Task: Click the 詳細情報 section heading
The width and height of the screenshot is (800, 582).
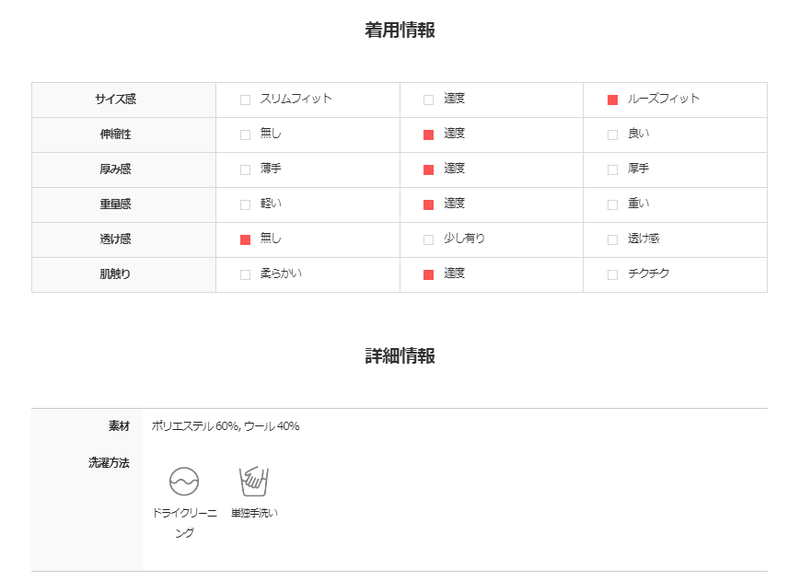Action: point(400,356)
